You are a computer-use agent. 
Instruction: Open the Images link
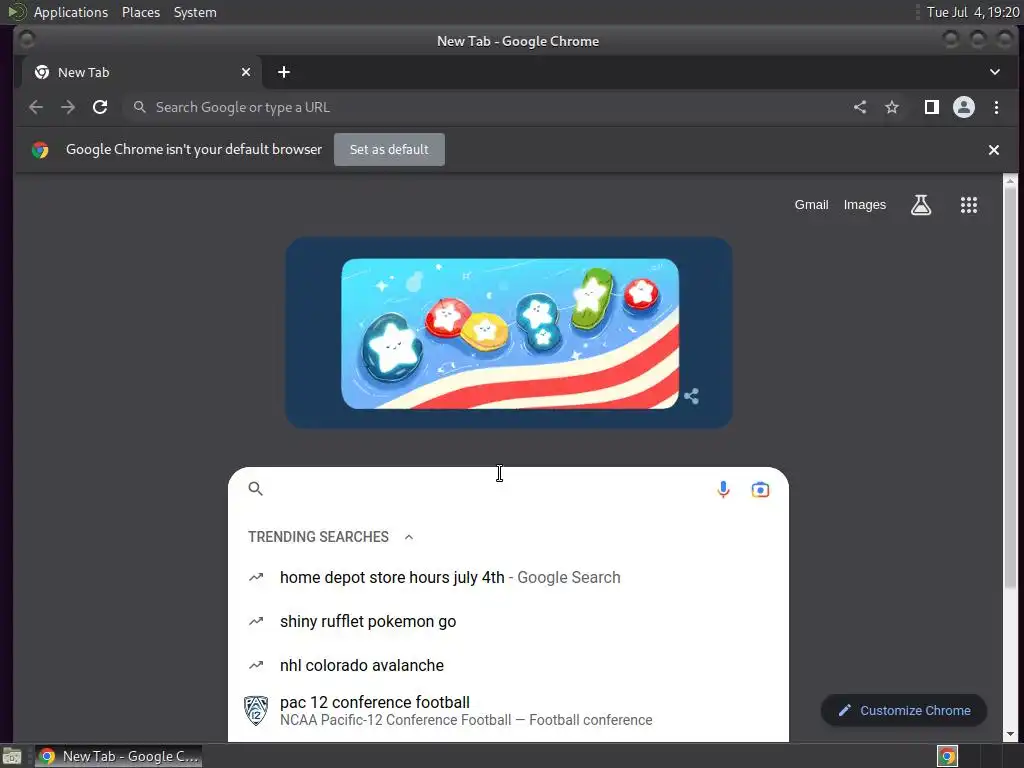(x=865, y=204)
